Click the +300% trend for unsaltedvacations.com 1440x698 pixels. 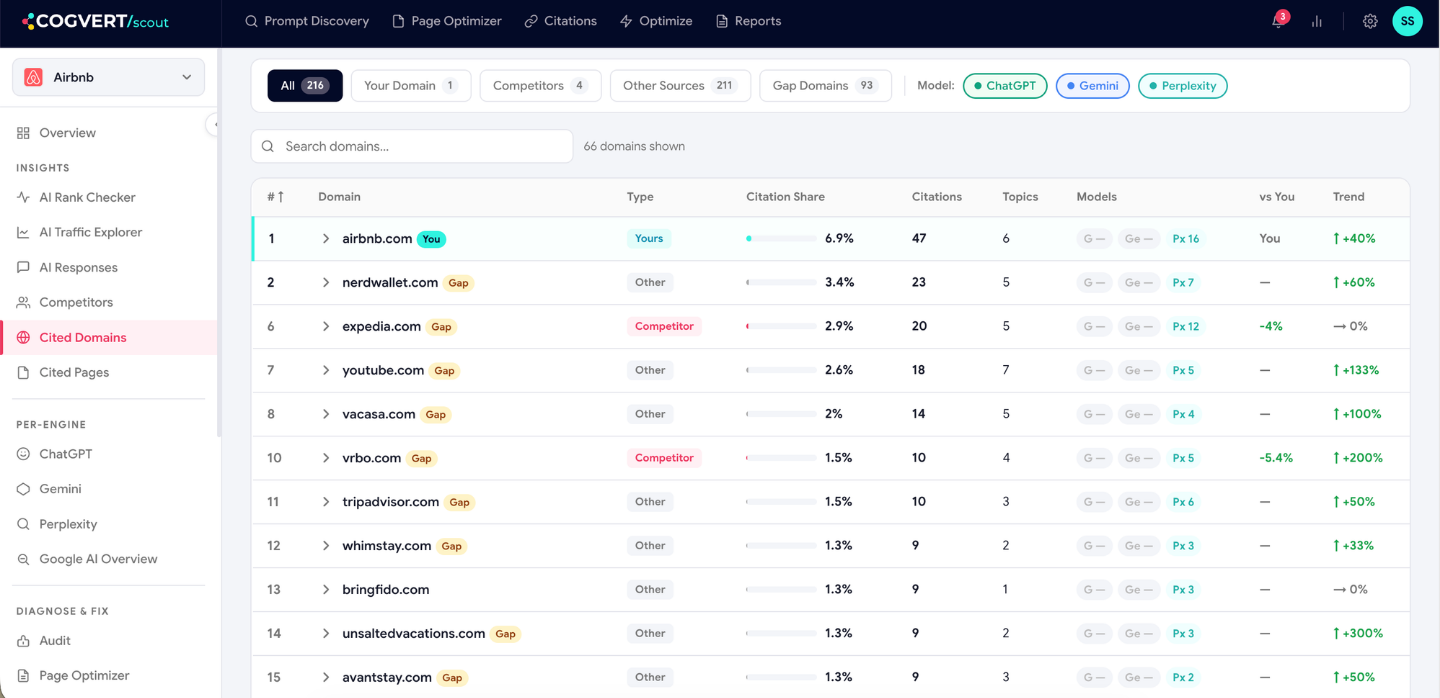[1358, 634]
